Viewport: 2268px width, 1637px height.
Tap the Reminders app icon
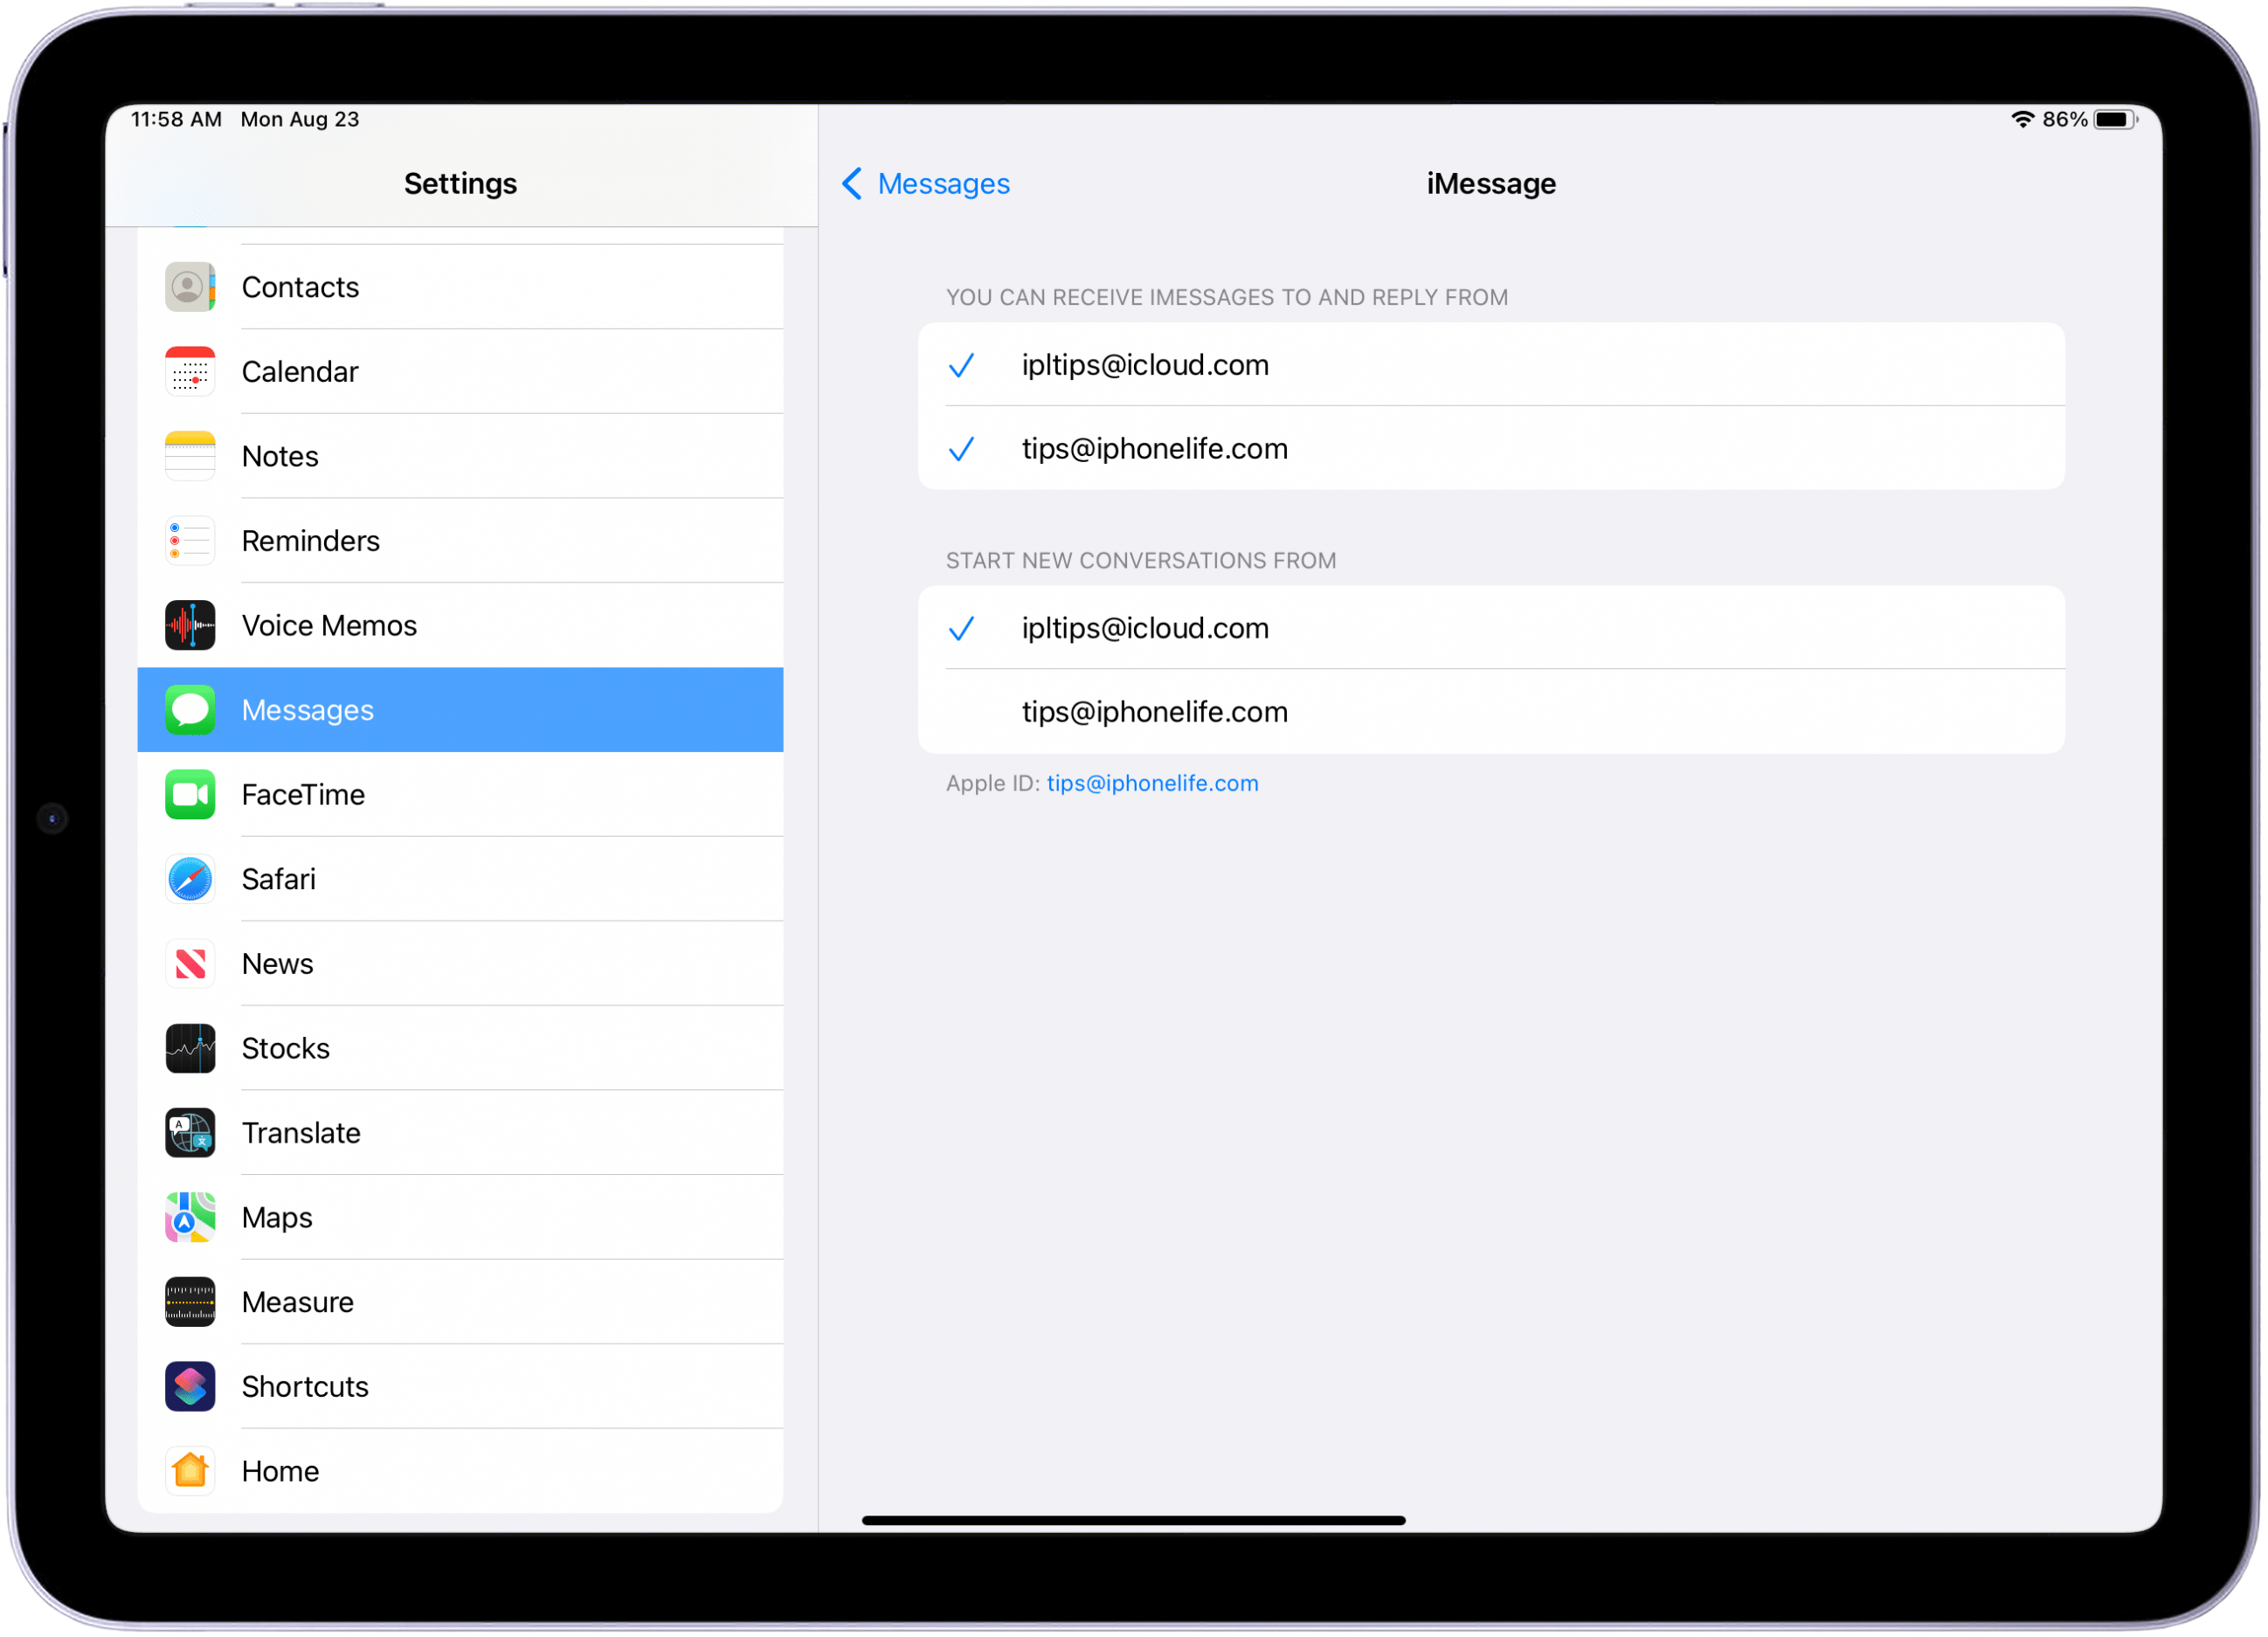coord(190,542)
